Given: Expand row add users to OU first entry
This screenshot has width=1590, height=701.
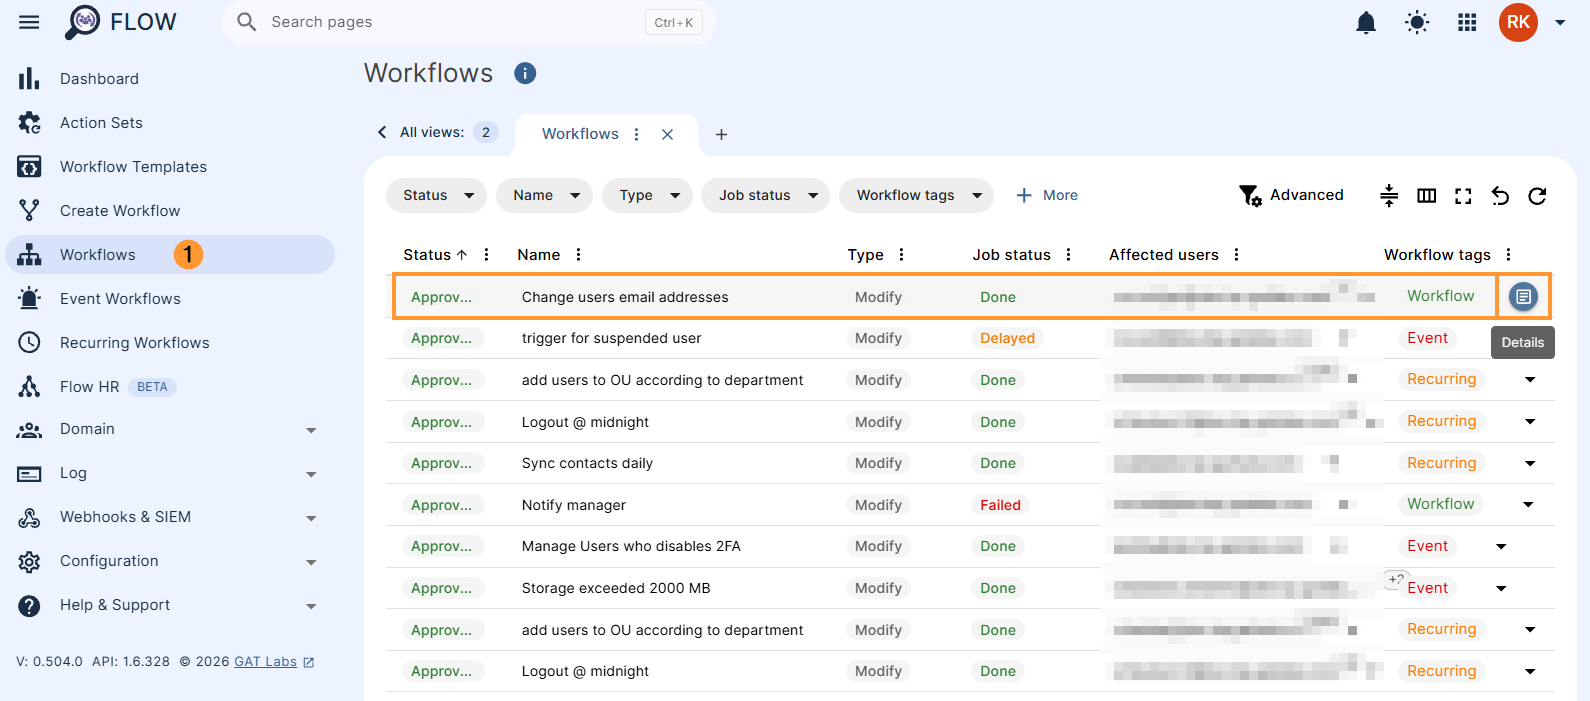Looking at the screenshot, I should coord(1530,380).
